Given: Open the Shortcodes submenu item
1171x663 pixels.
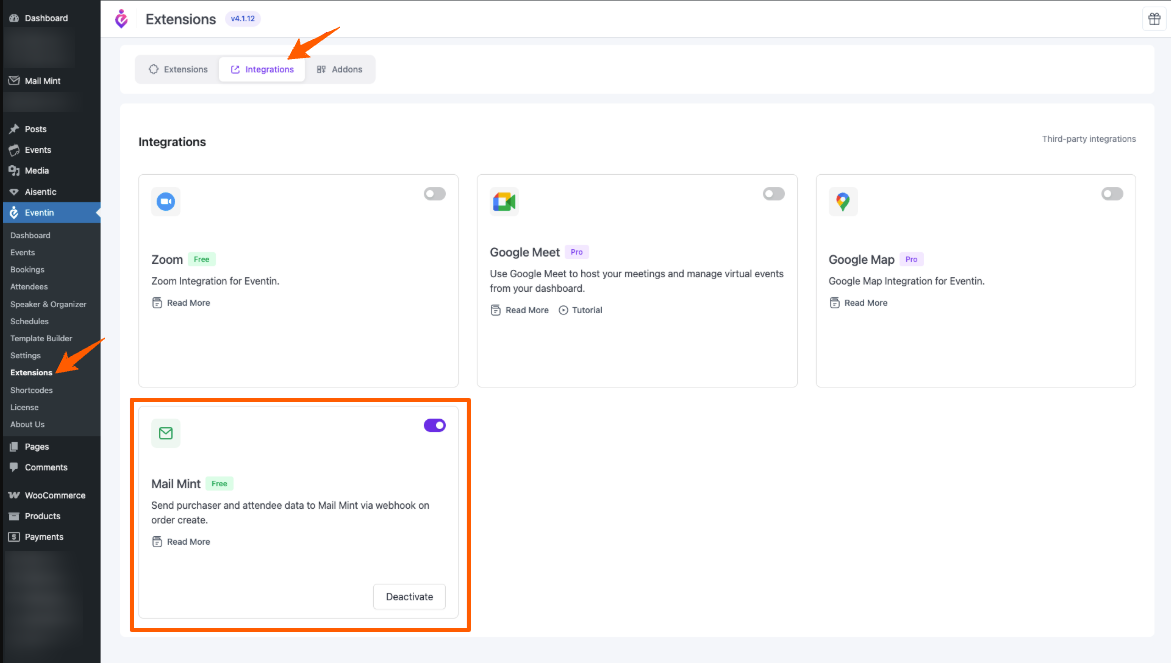Looking at the screenshot, I should pyautogui.click(x=31, y=390).
